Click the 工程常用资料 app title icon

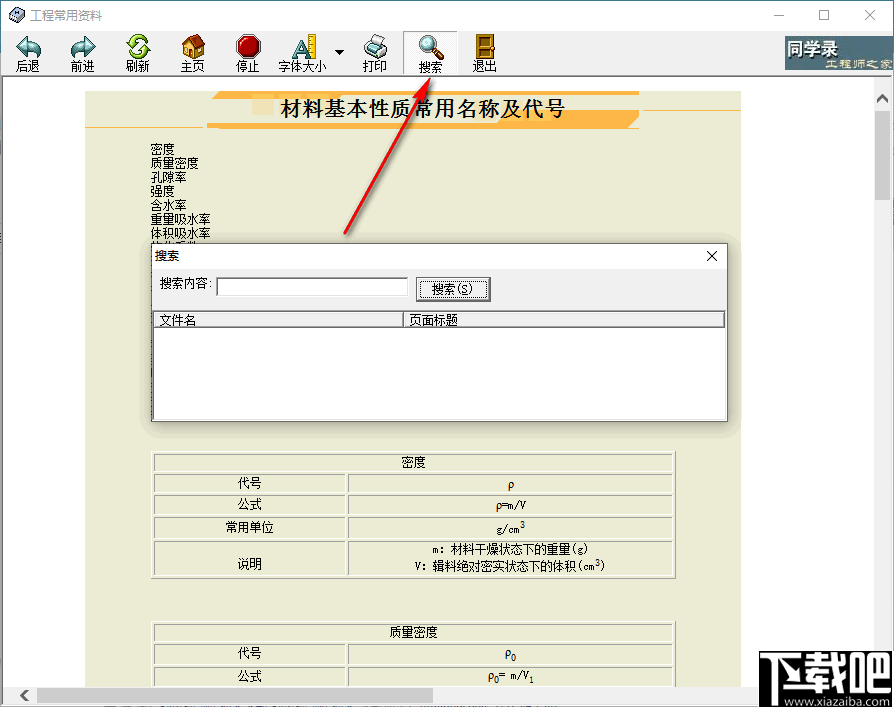(x=17, y=15)
